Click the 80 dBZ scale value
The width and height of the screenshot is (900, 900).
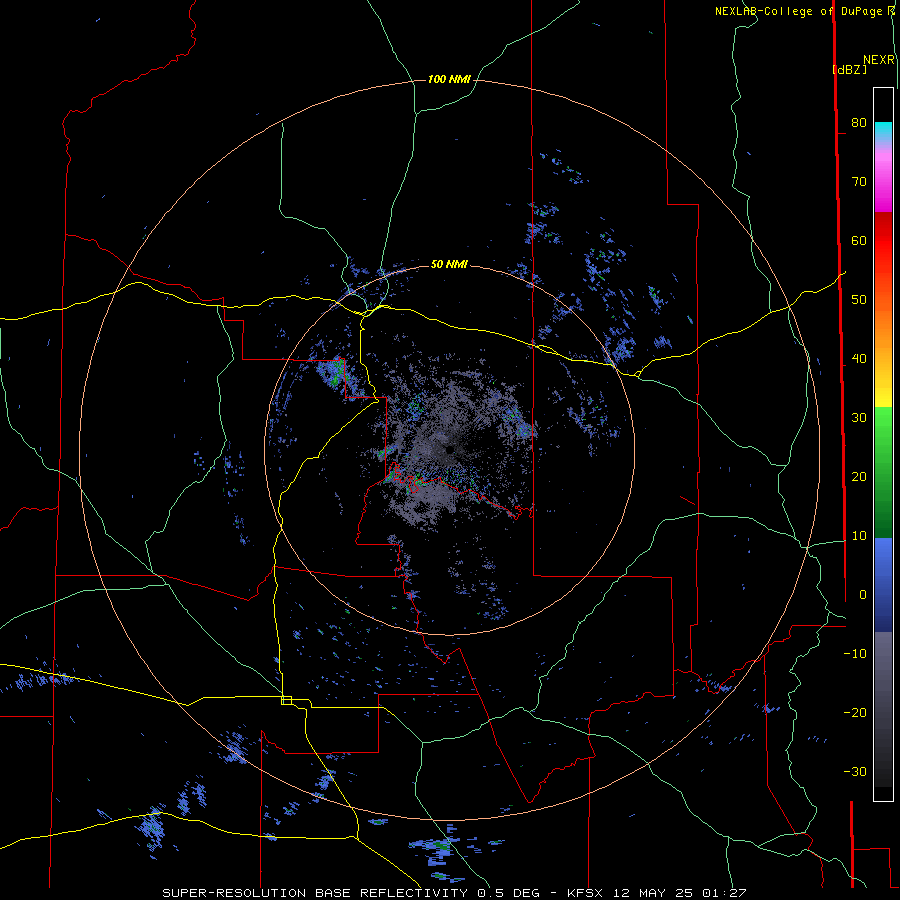point(859,122)
